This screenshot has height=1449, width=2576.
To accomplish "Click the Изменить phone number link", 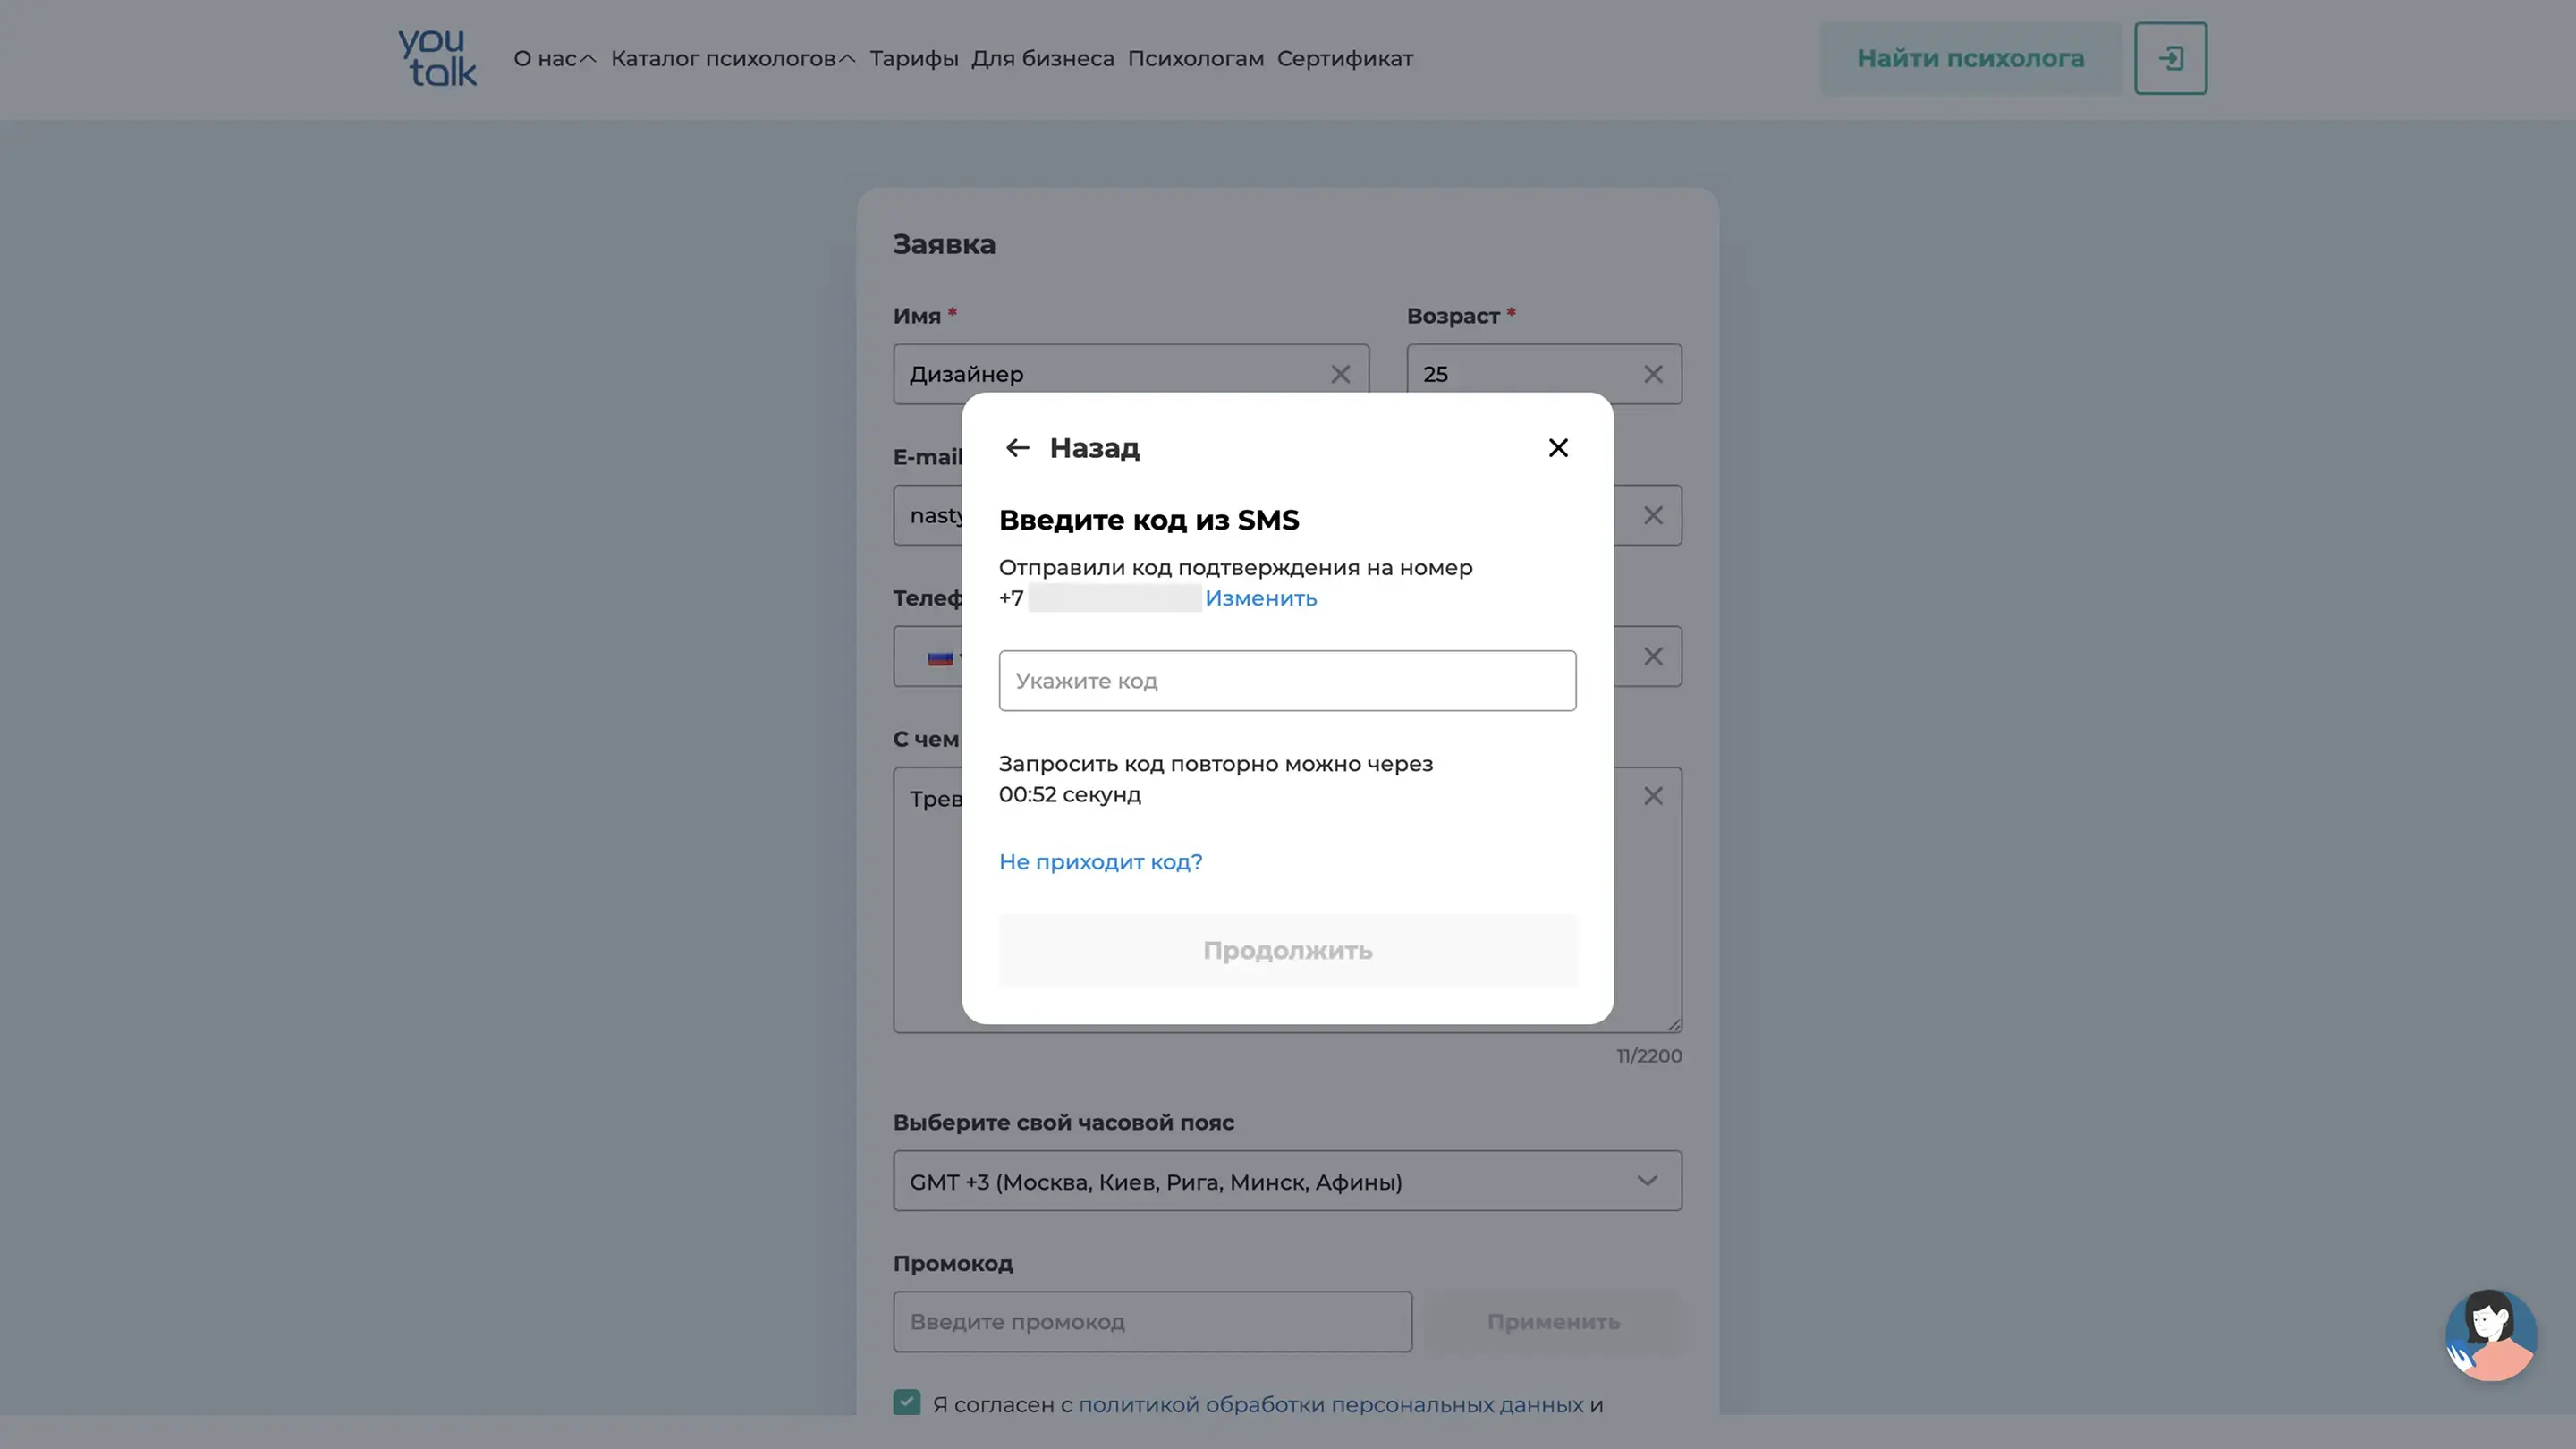I will [x=1260, y=598].
